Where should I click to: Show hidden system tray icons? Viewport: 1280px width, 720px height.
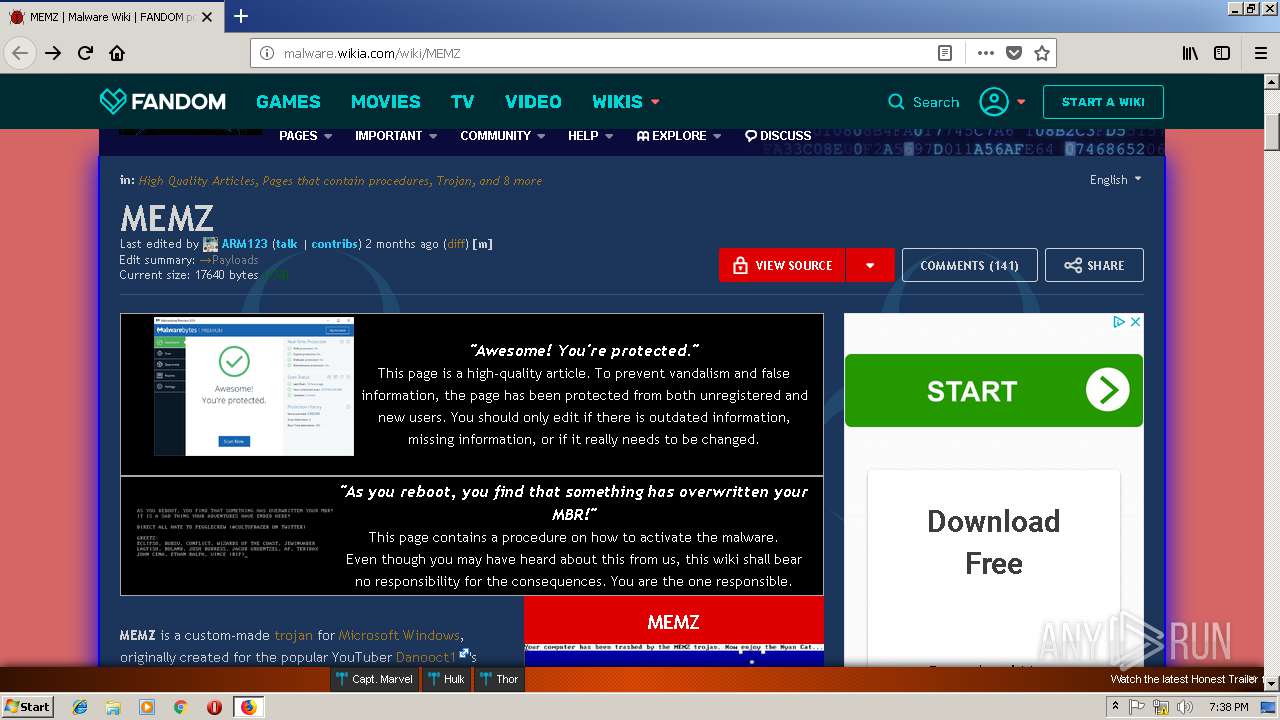1115,707
